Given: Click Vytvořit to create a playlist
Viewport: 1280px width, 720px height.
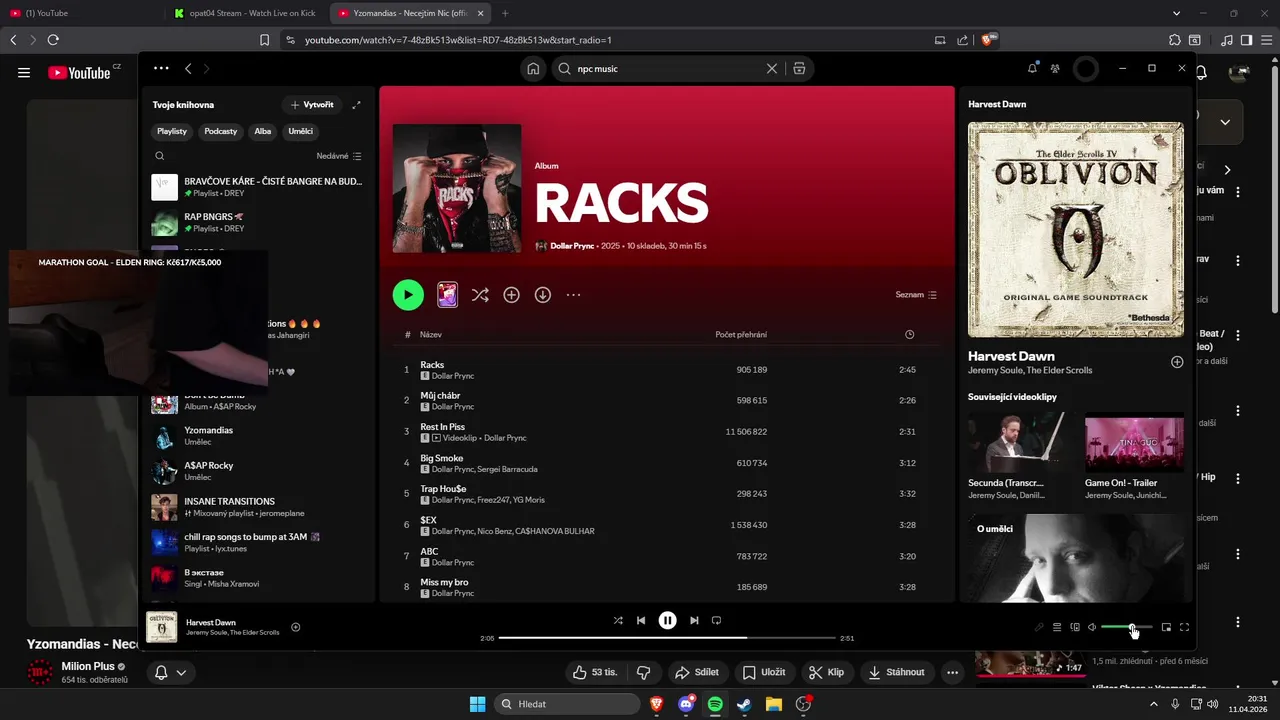Looking at the screenshot, I should click(312, 105).
